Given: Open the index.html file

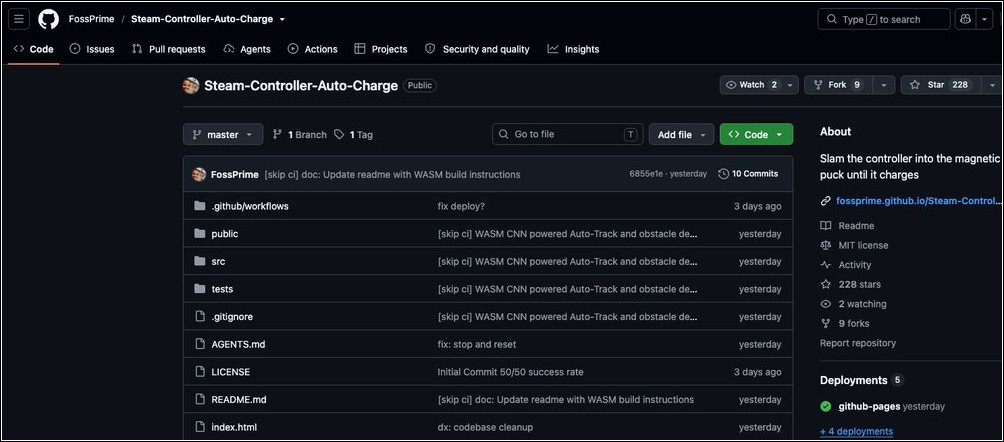Looking at the screenshot, I should click(234, 427).
